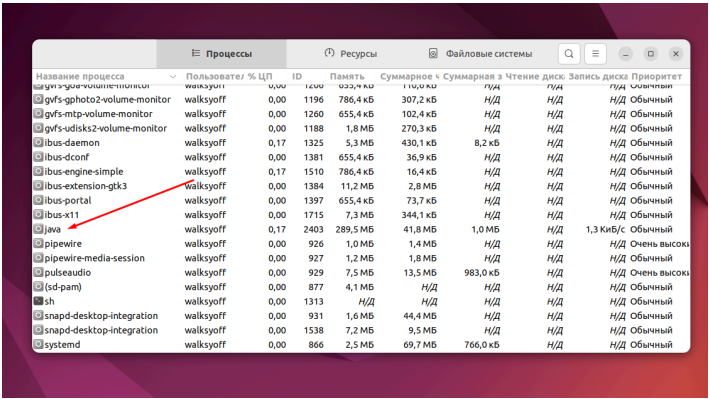
Task: Click the Ресурсы tab clock icon
Action: point(329,53)
